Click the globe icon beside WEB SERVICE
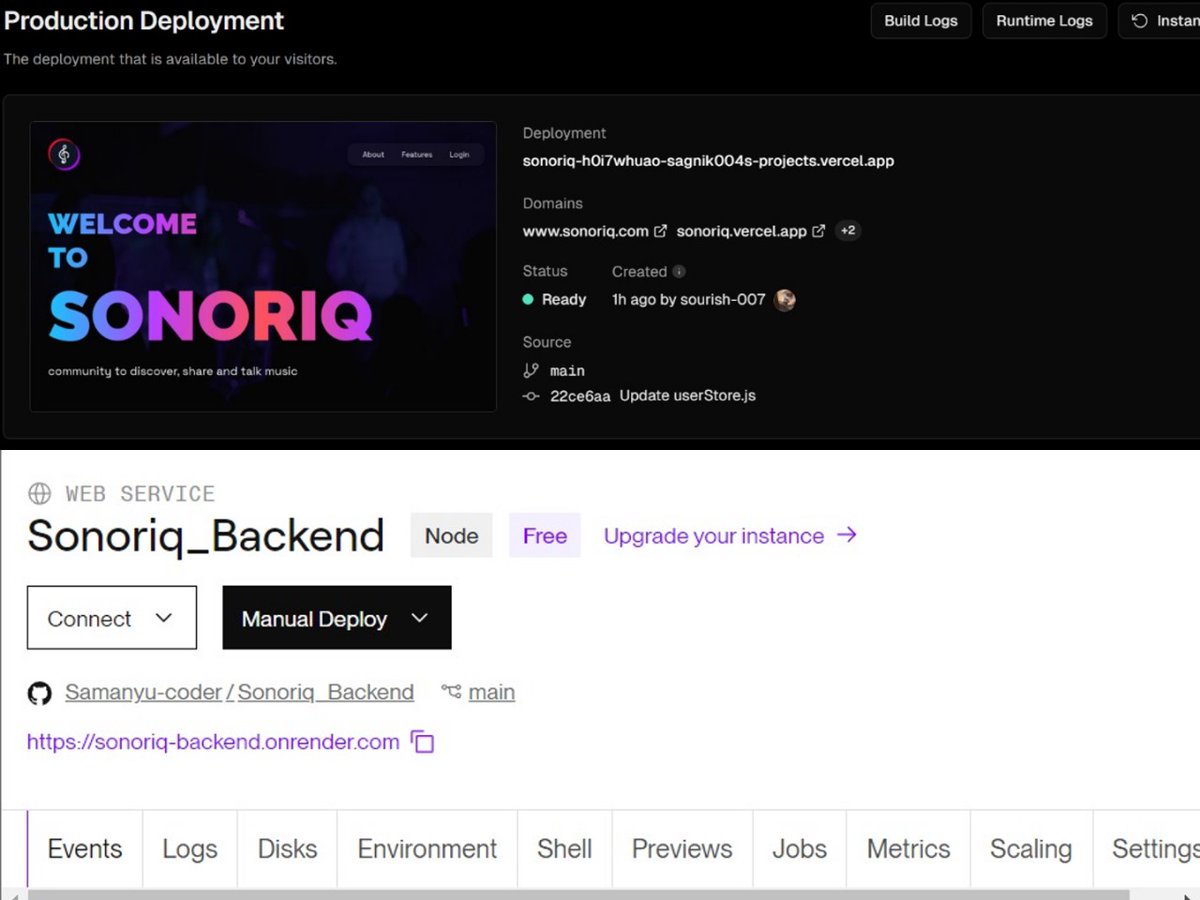Viewport: 1200px width, 900px height. (39, 493)
